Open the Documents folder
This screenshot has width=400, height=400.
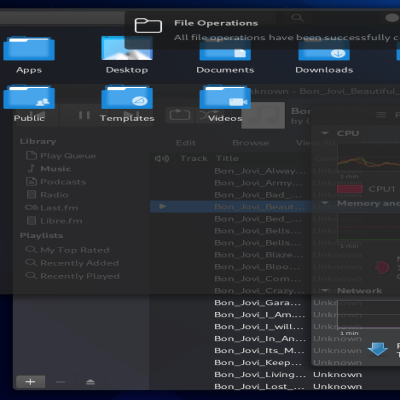pyautogui.click(x=225, y=55)
